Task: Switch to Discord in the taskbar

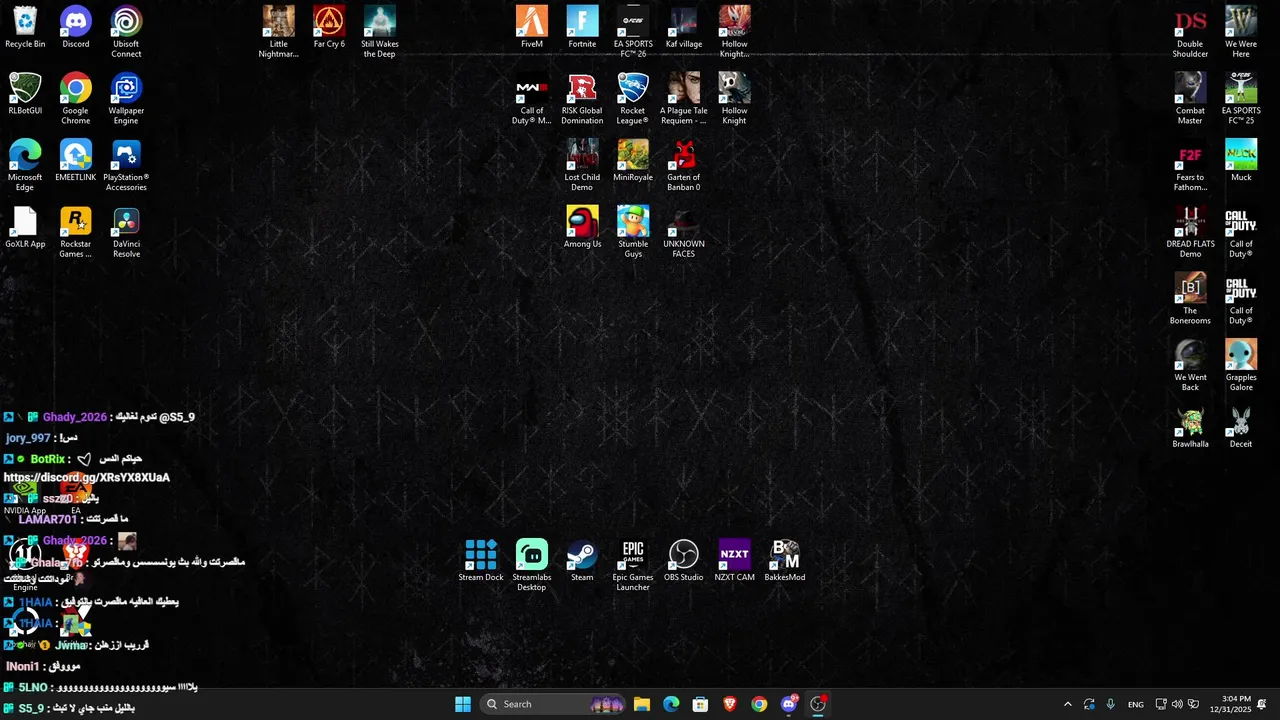Action: (x=789, y=704)
